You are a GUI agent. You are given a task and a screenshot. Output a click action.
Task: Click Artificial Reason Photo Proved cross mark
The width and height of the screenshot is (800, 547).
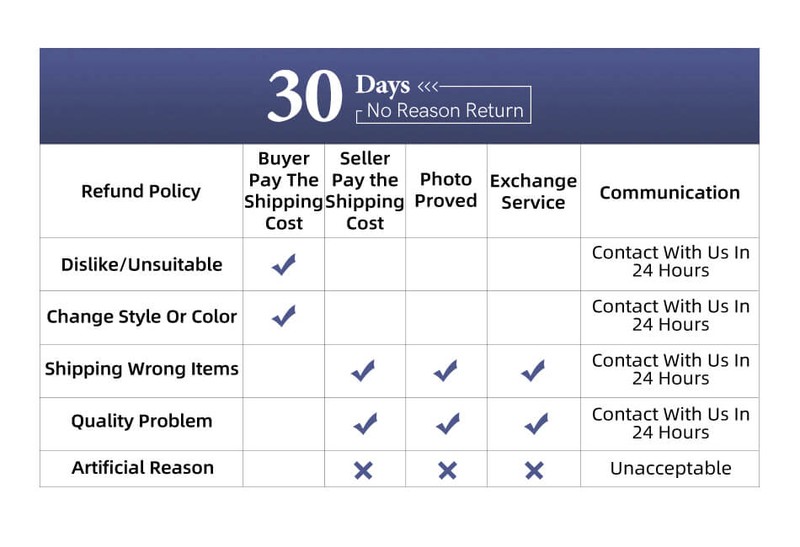[x=447, y=469]
